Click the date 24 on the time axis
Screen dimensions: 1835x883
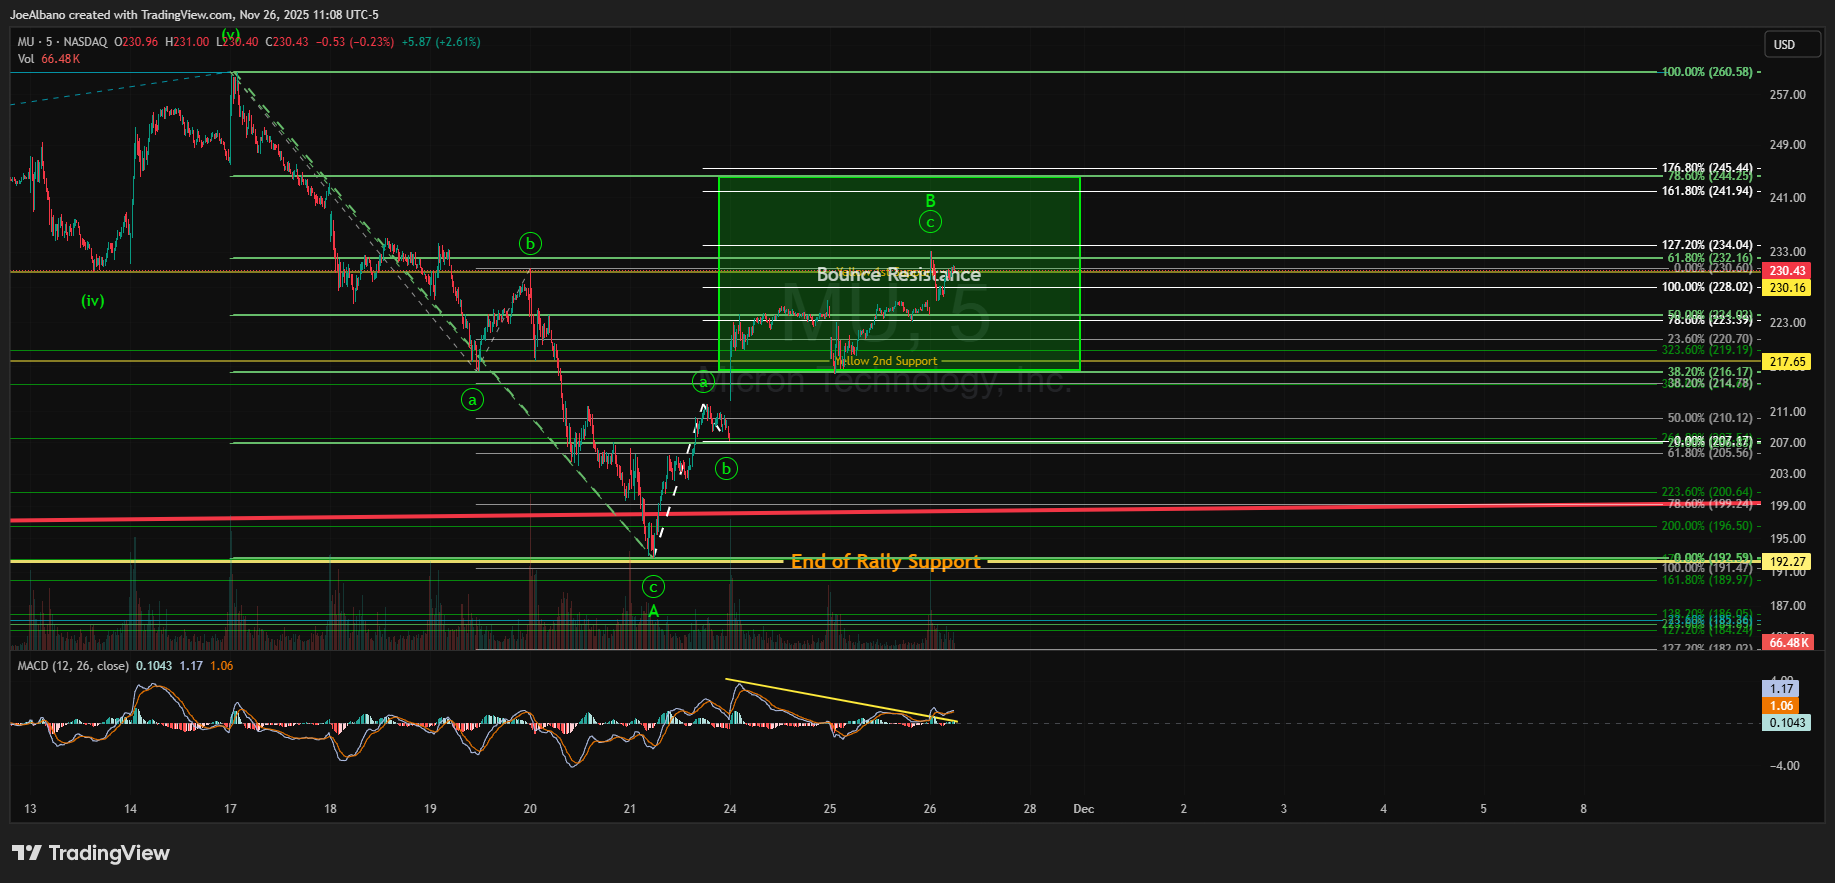pos(730,809)
